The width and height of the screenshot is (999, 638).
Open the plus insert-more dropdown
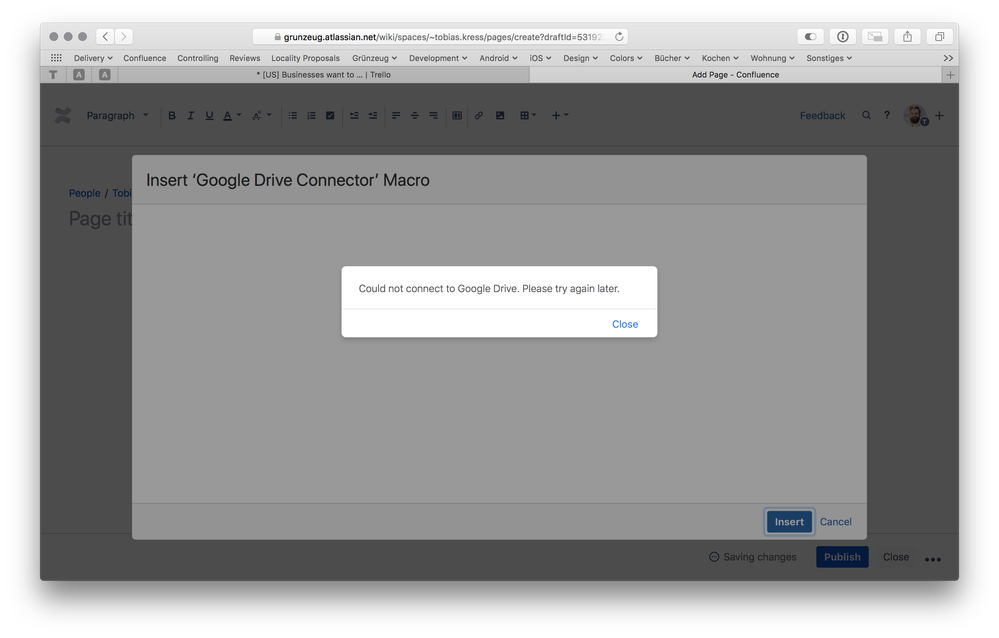(x=560, y=115)
